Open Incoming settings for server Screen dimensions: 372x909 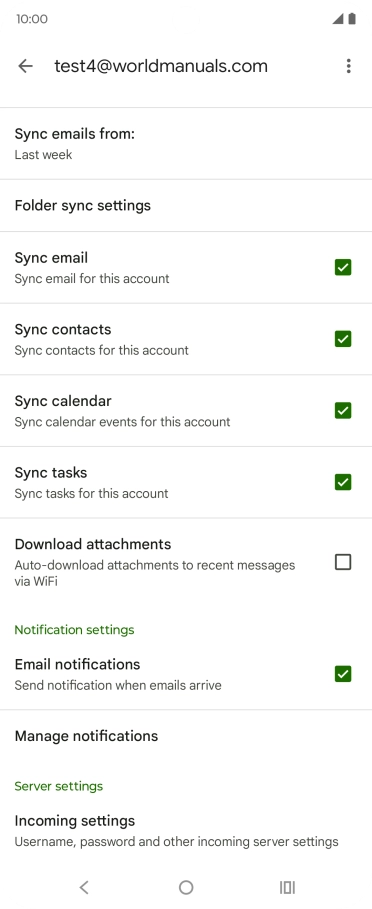click(x=186, y=831)
